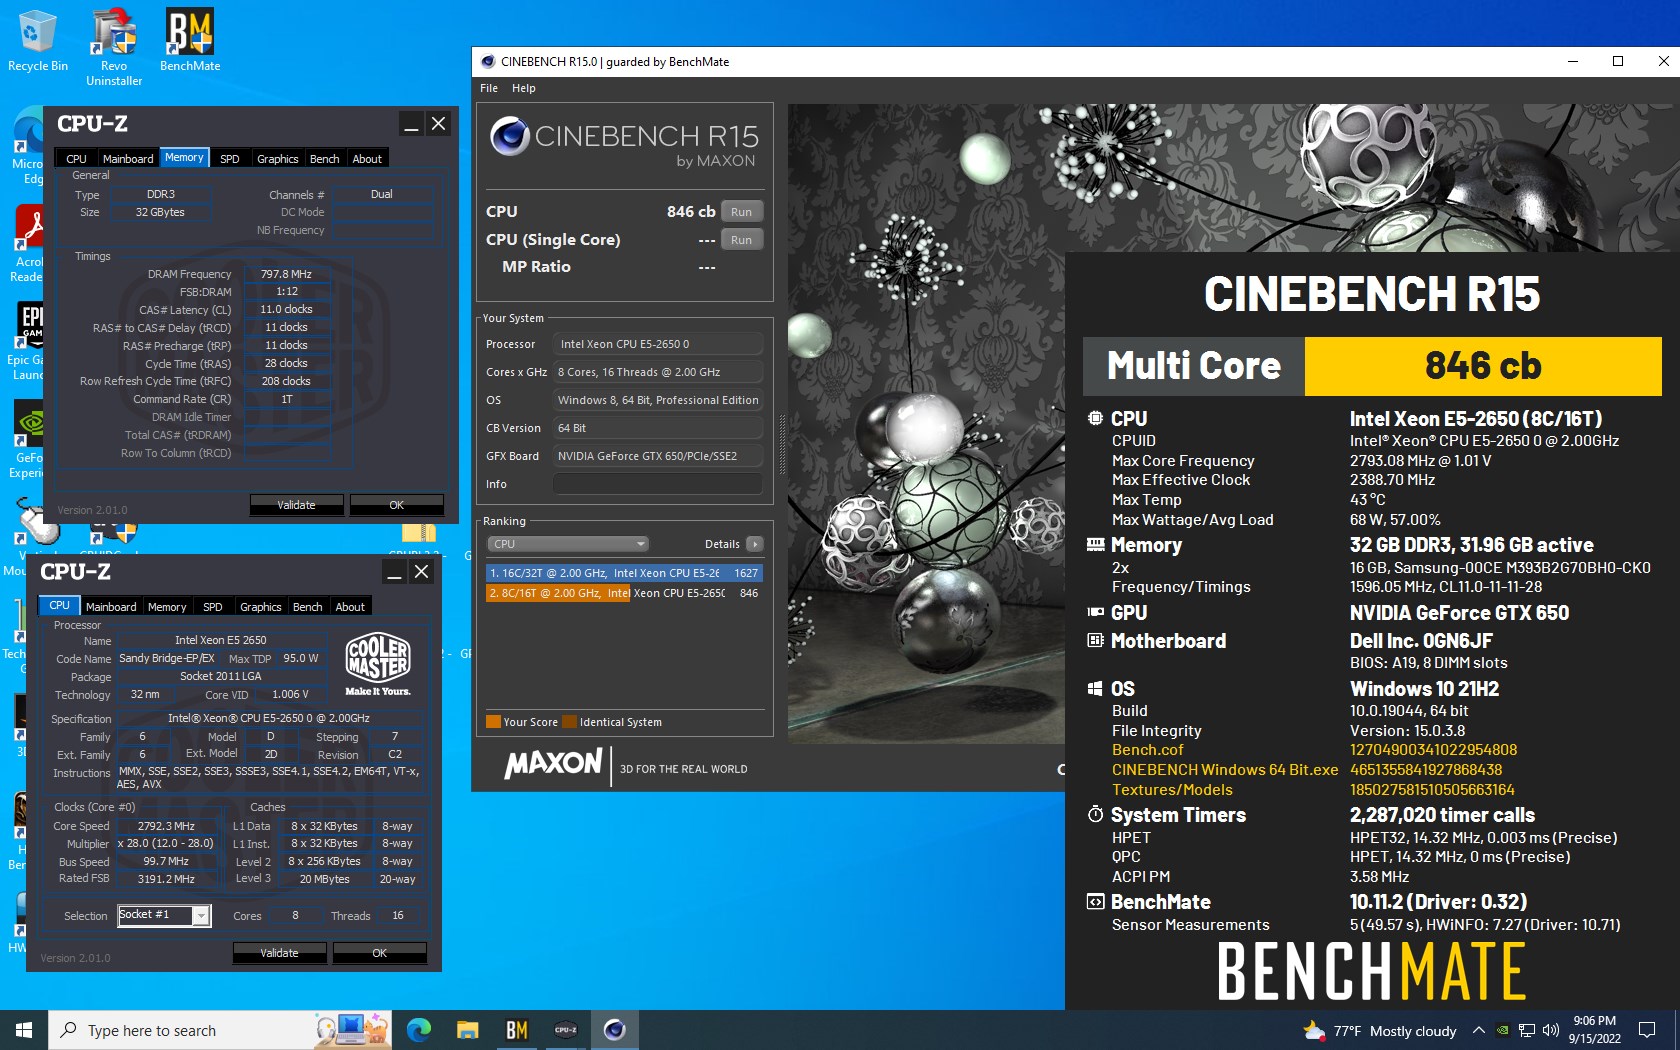Open Microsoft Edge in the taskbar

tap(419, 1030)
